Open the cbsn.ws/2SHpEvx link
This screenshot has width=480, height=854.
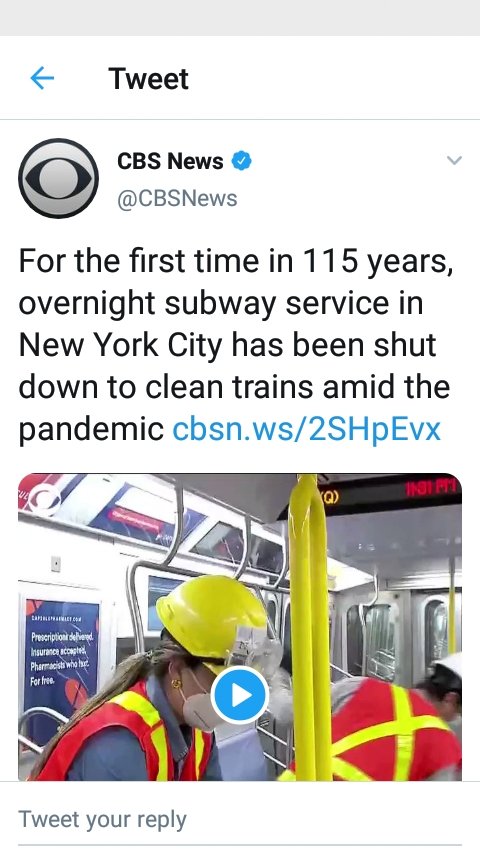pos(306,429)
